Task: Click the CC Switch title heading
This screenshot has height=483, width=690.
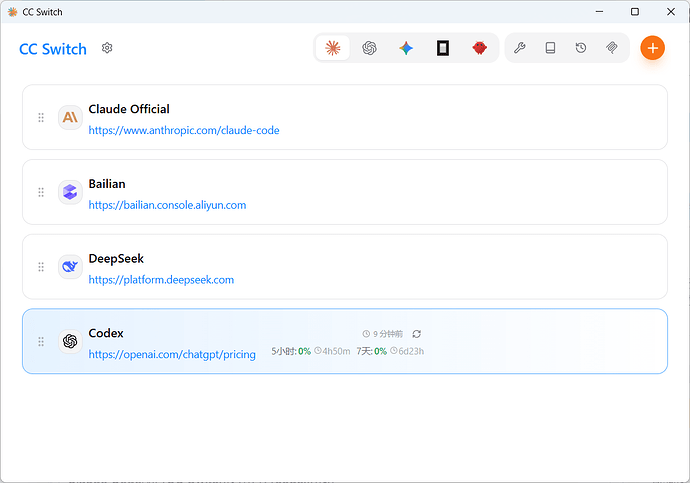Action: [x=53, y=49]
